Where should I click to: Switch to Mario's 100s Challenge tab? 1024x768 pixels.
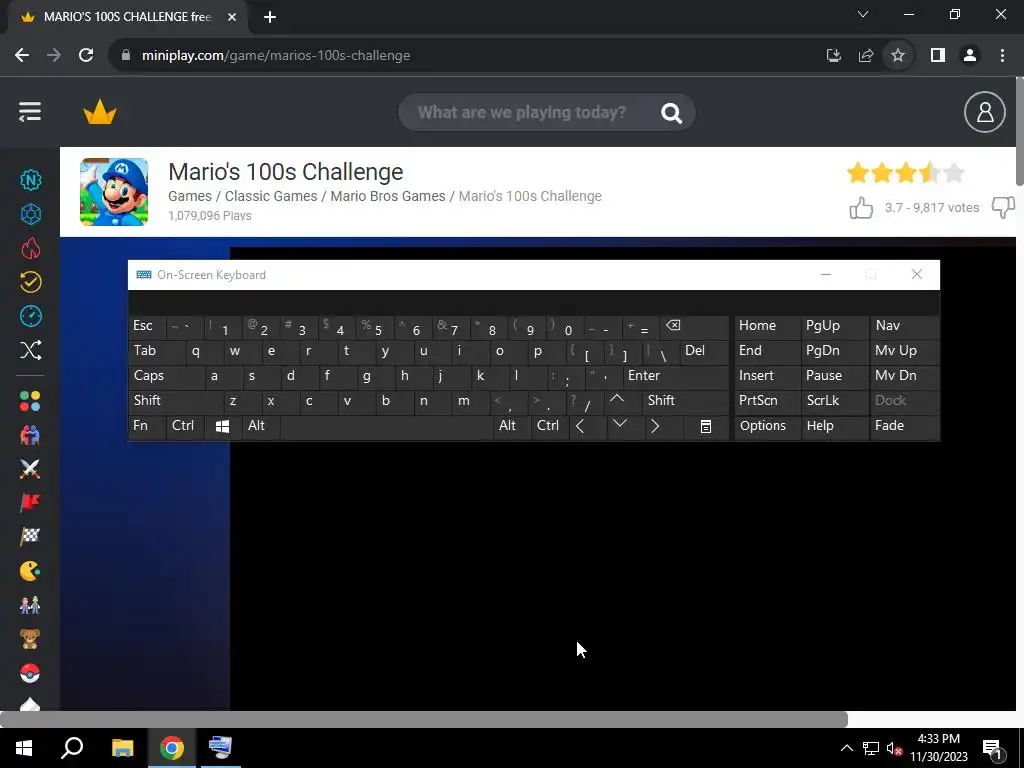click(127, 17)
